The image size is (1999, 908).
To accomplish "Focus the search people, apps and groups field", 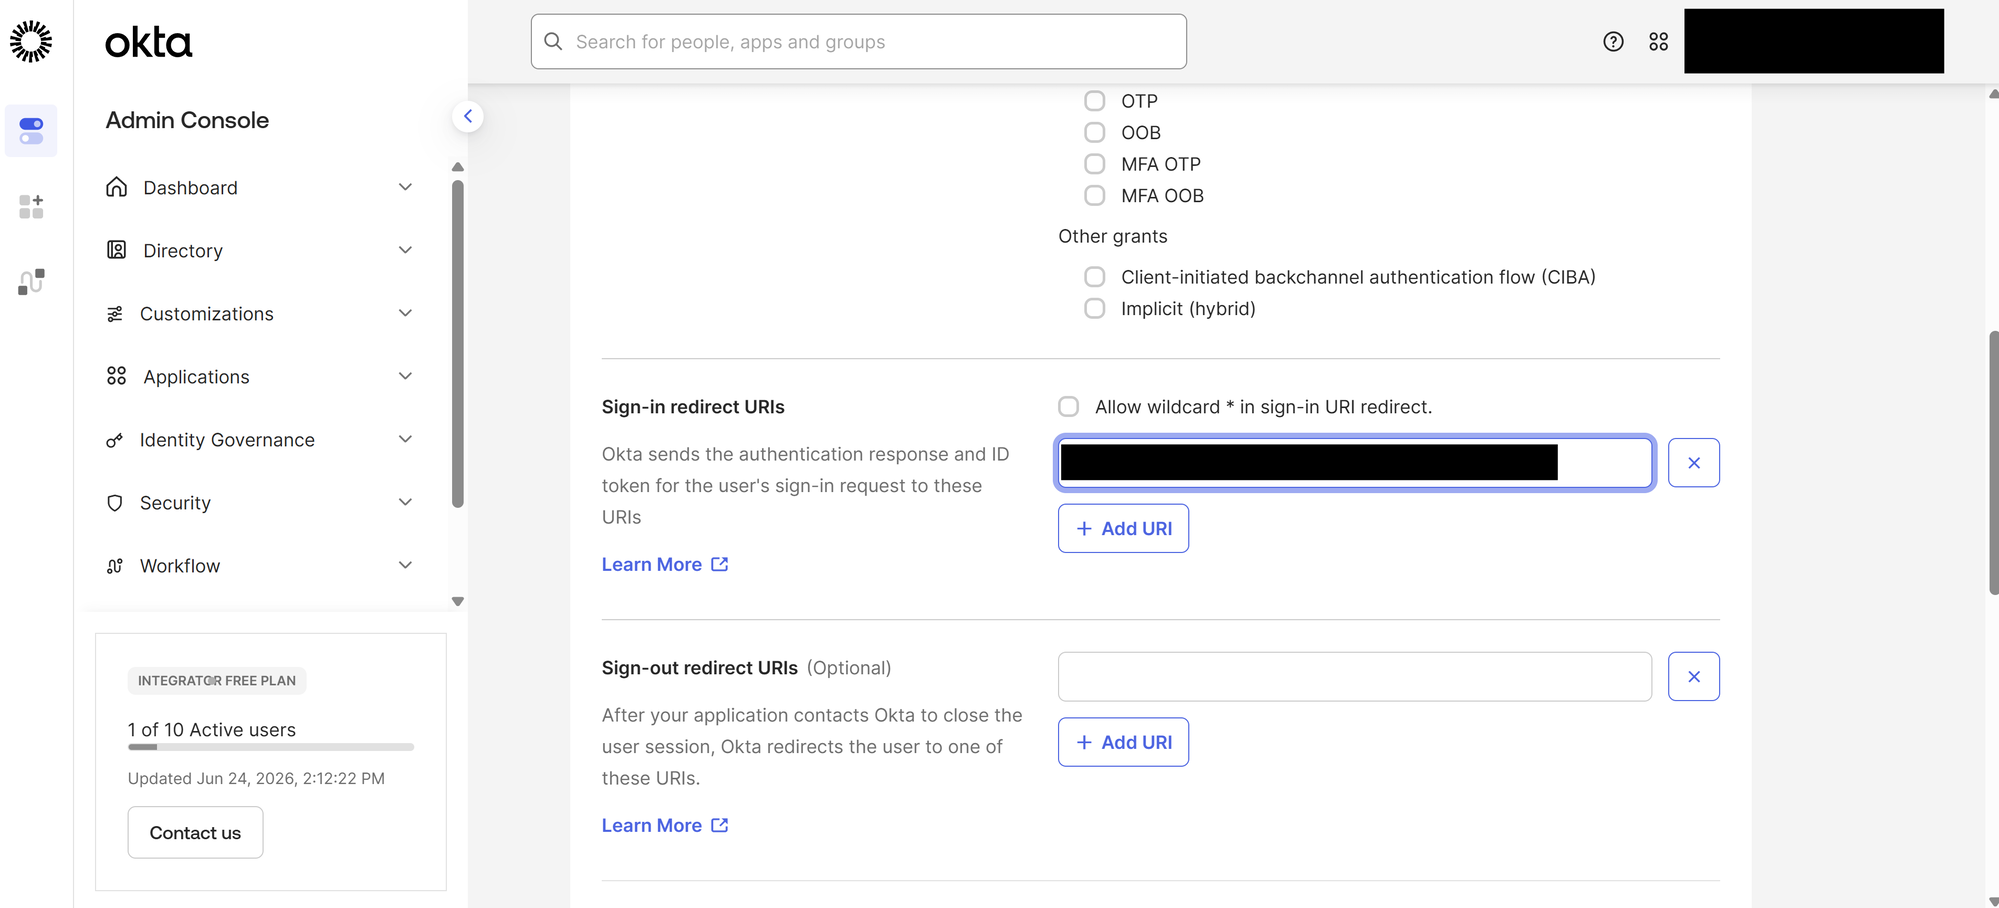I will (858, 41).
